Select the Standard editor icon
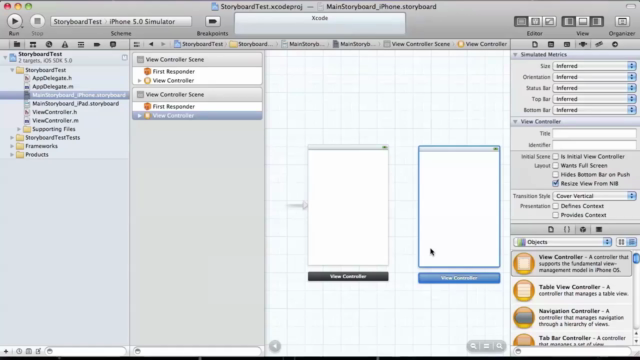 (x=521, y=21)
